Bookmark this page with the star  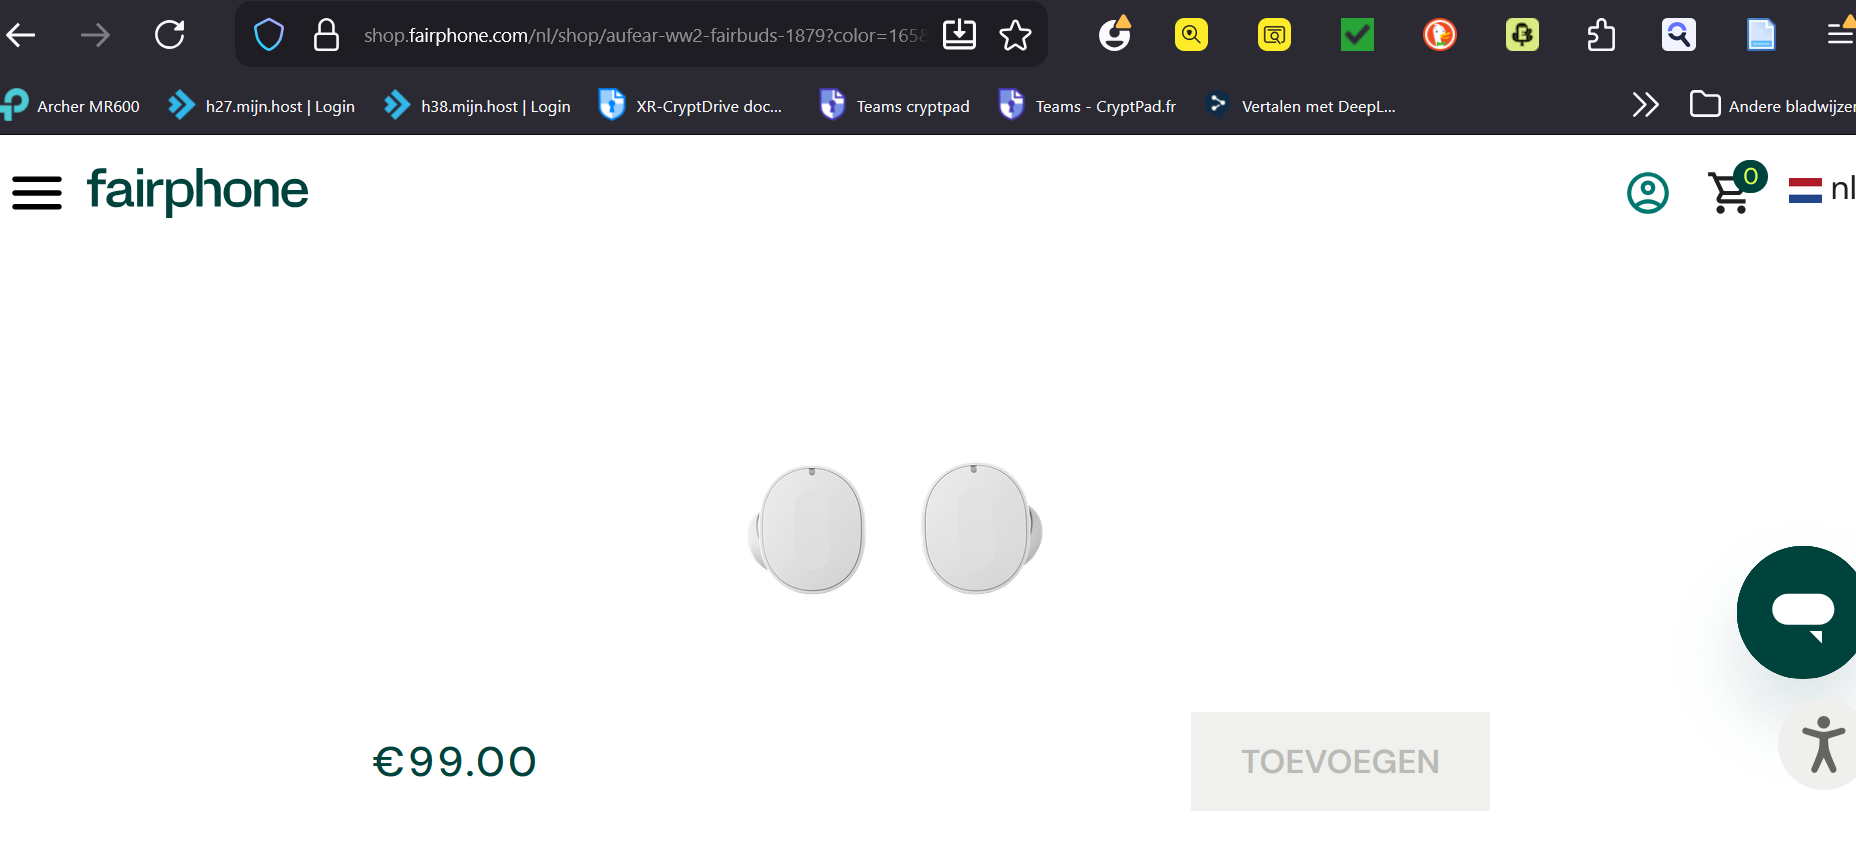point(1015,36)
